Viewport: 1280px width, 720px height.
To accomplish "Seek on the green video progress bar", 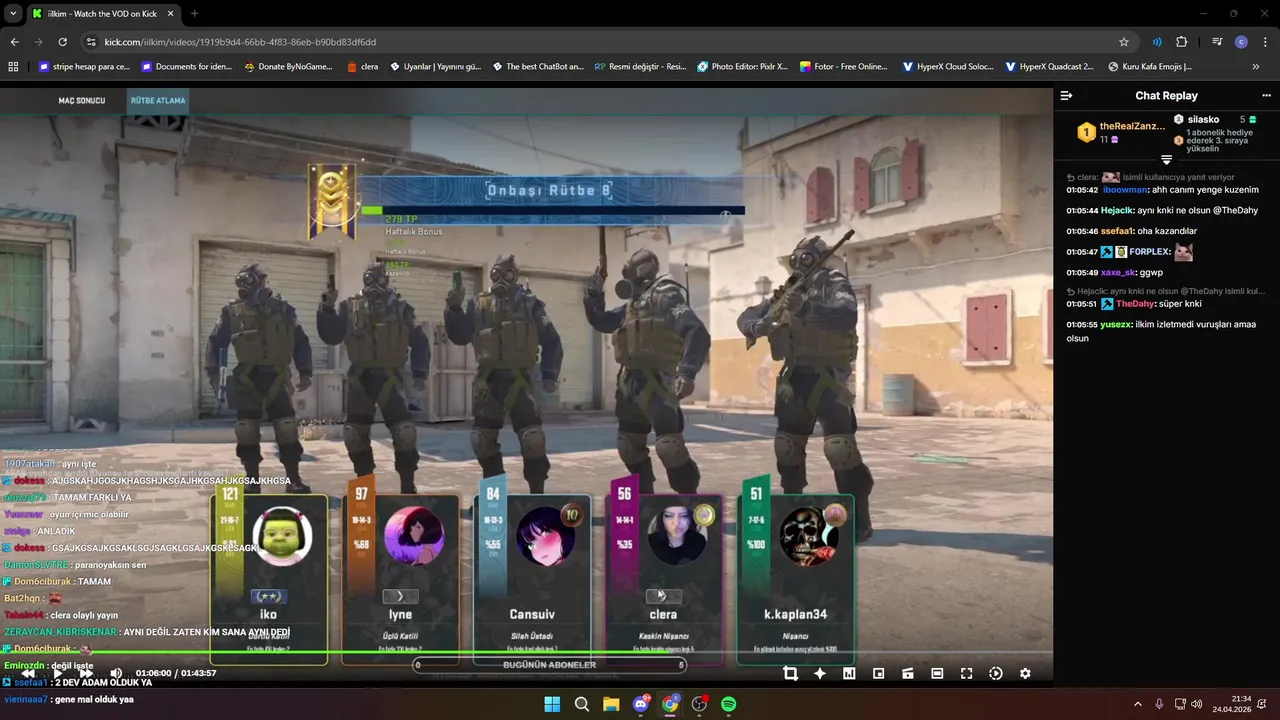I will click(526, 653).
